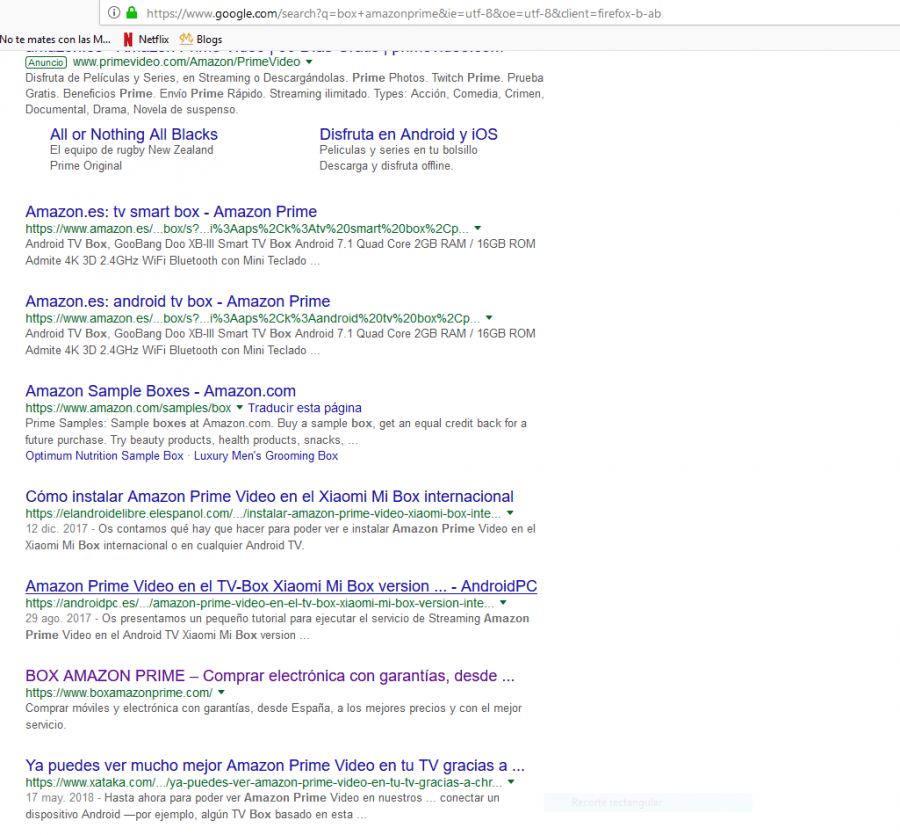Open 'Ya puedes ver mucho mejor Amazon Prime Video' result
900x835 pixels.
click(x=275, y=765)
